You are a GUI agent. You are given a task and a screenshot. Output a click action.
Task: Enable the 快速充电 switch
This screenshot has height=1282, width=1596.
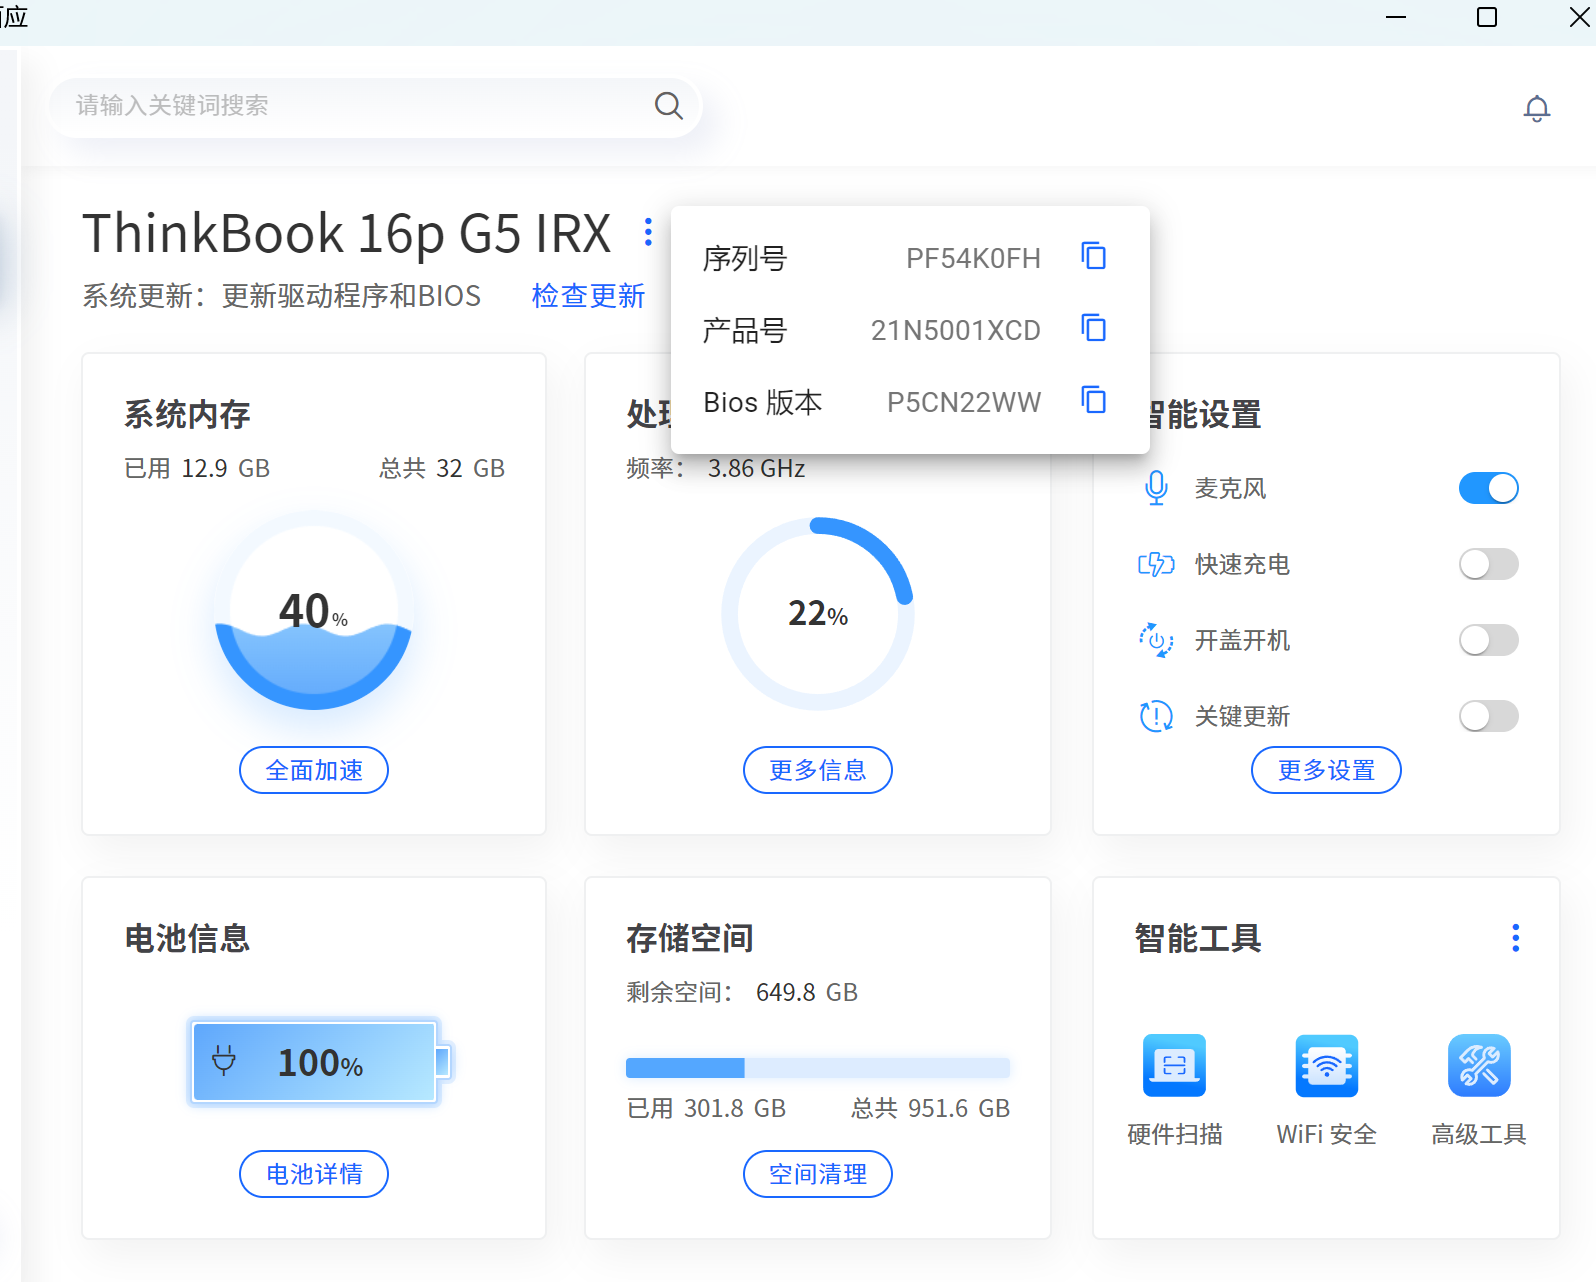(x=1488, y=564)
